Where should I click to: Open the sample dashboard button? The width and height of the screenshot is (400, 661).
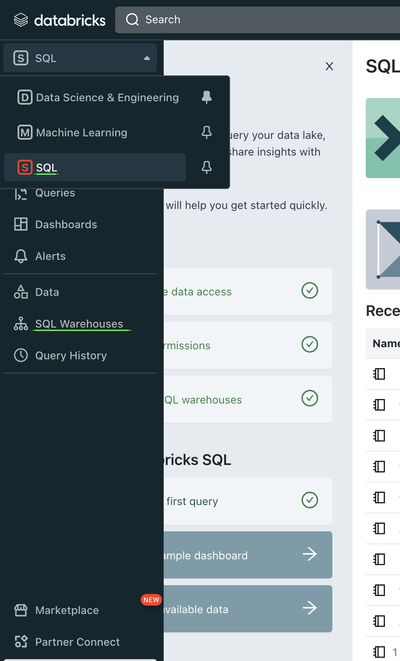click(x=248, y=555)
